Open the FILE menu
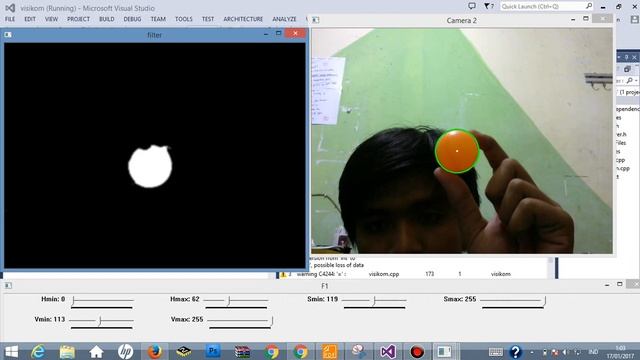 pos(10,19)
